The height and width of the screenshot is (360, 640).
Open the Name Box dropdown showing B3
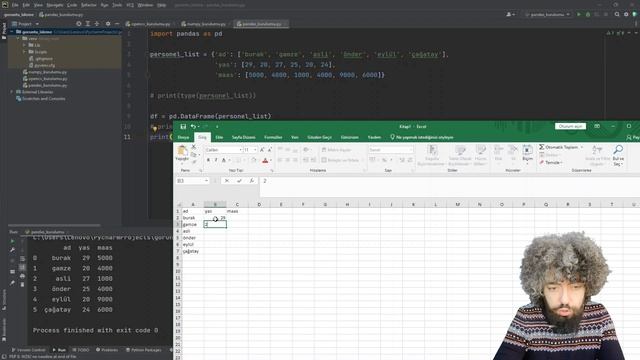(x=206, y=181)
